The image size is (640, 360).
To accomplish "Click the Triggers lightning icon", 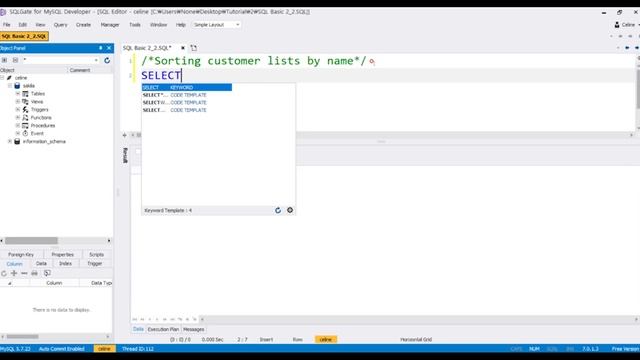I will click(25, 110).
